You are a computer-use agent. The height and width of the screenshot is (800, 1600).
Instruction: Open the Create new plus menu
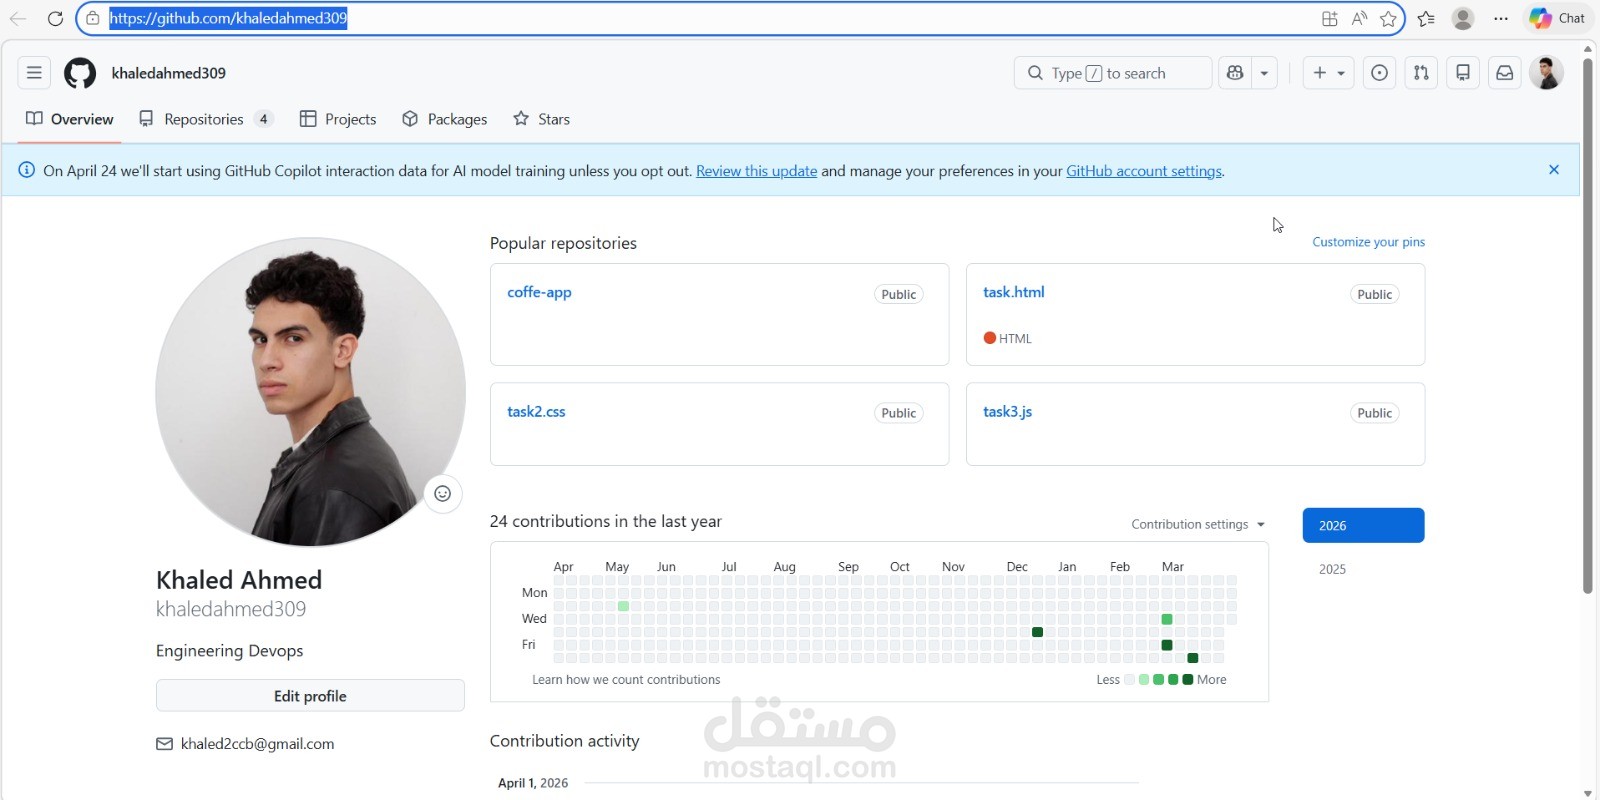click(x=1328, y=73)
